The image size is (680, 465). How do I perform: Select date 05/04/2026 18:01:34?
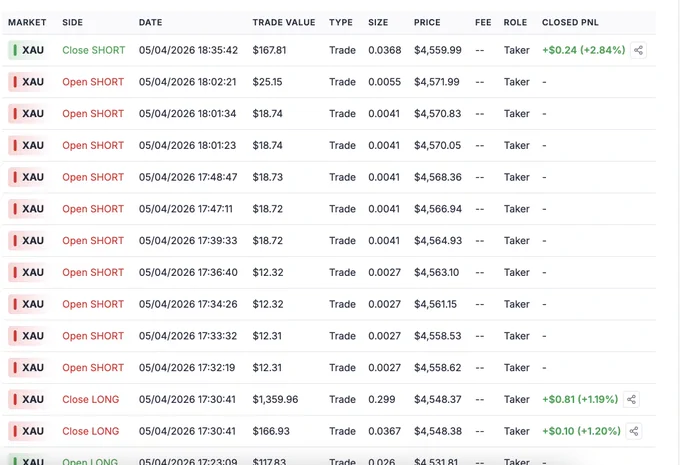[187, 114]
